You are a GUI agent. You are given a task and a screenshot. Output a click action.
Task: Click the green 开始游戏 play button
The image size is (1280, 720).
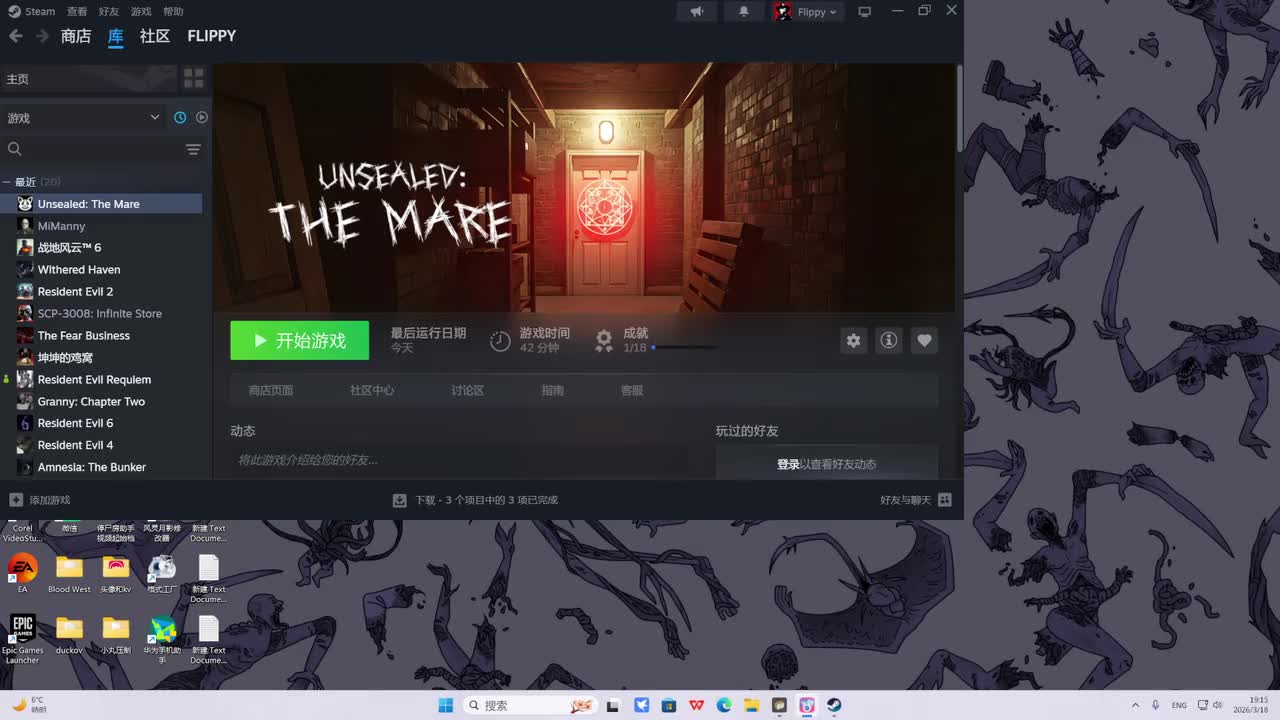coord(299,340)
